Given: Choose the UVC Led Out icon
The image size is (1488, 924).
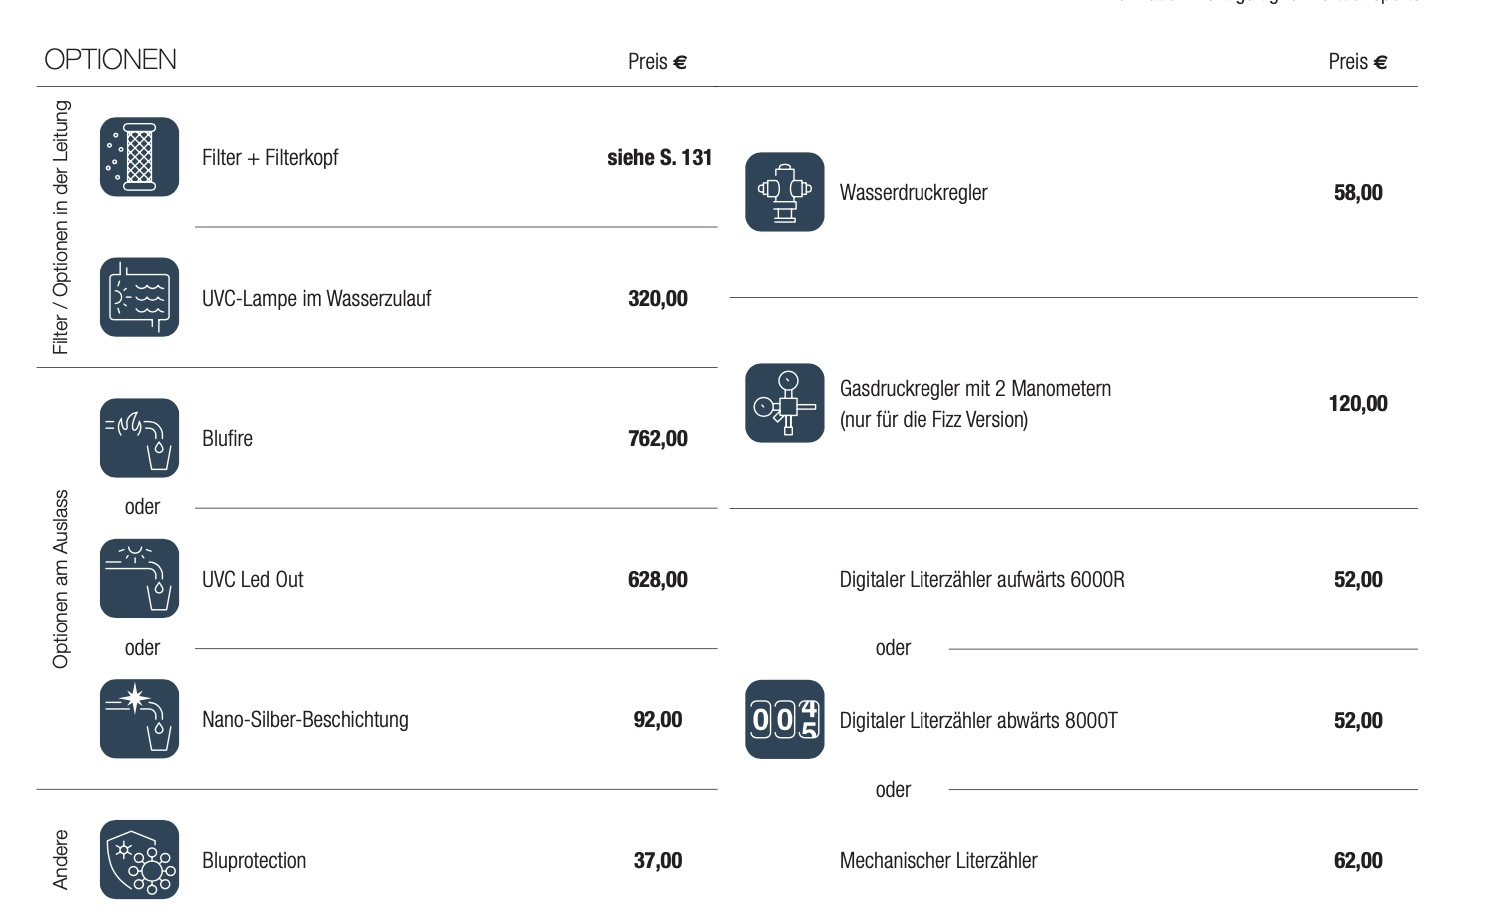Looking at the screenshot, I should [x=139, y=578].
